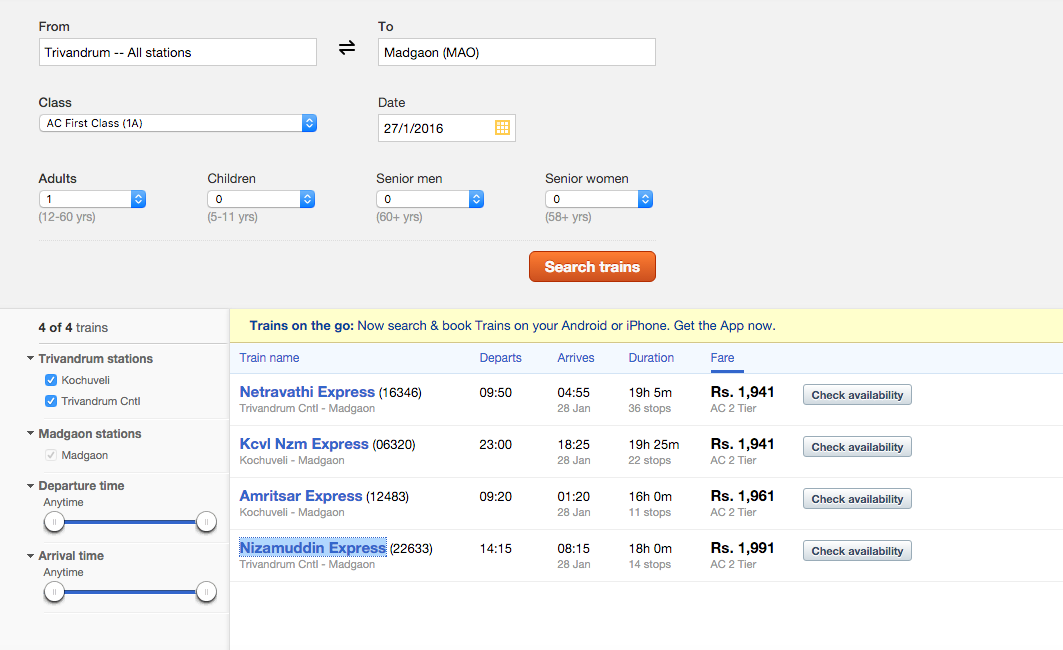Click the Search trains button
This screenshot has height=650, width=1063.
point(592,267)
